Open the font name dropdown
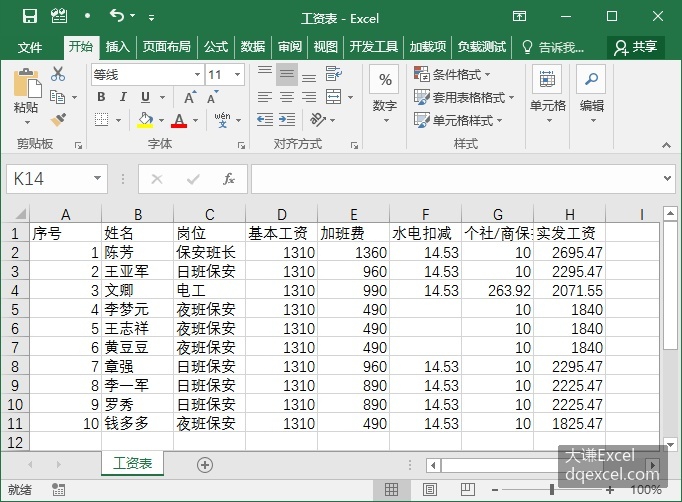Image resolution: width=682 pixels, height=502 pixels. [x=197, y=74]
